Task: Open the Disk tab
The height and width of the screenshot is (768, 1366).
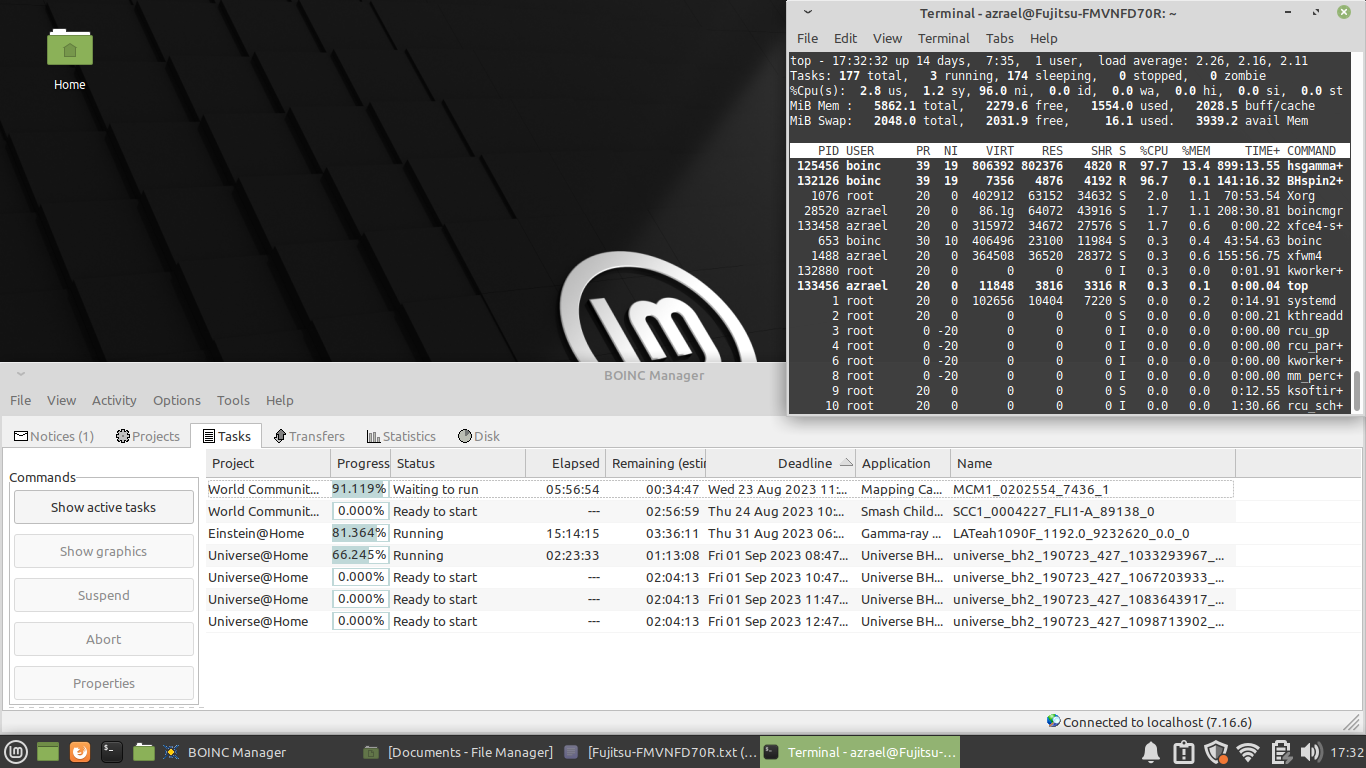Action: (x=479, y=436)
